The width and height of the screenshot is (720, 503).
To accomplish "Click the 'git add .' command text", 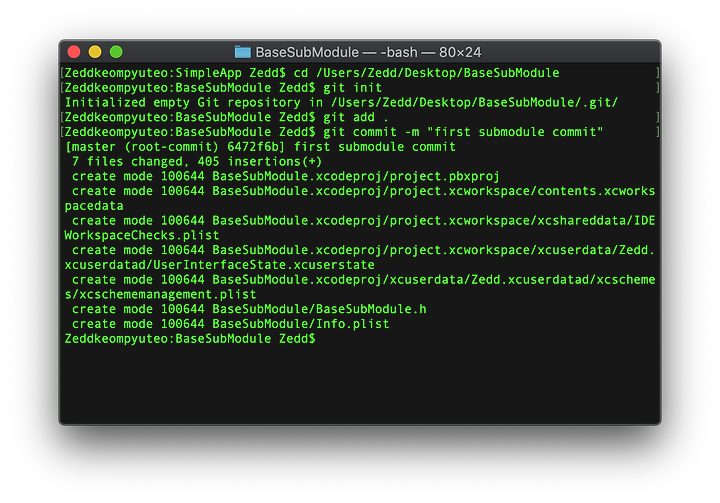I will [356, 117].
